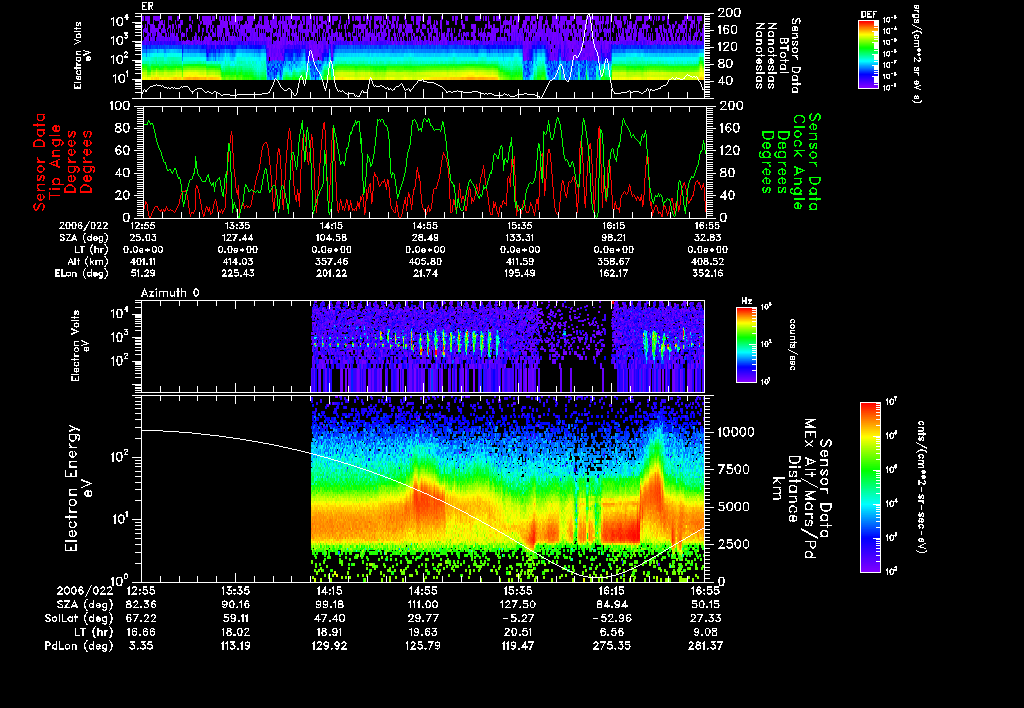Viewport: 1024px width, 708px height.
Task: Click the altitude value 414.03
Action: tap(238, 262)
